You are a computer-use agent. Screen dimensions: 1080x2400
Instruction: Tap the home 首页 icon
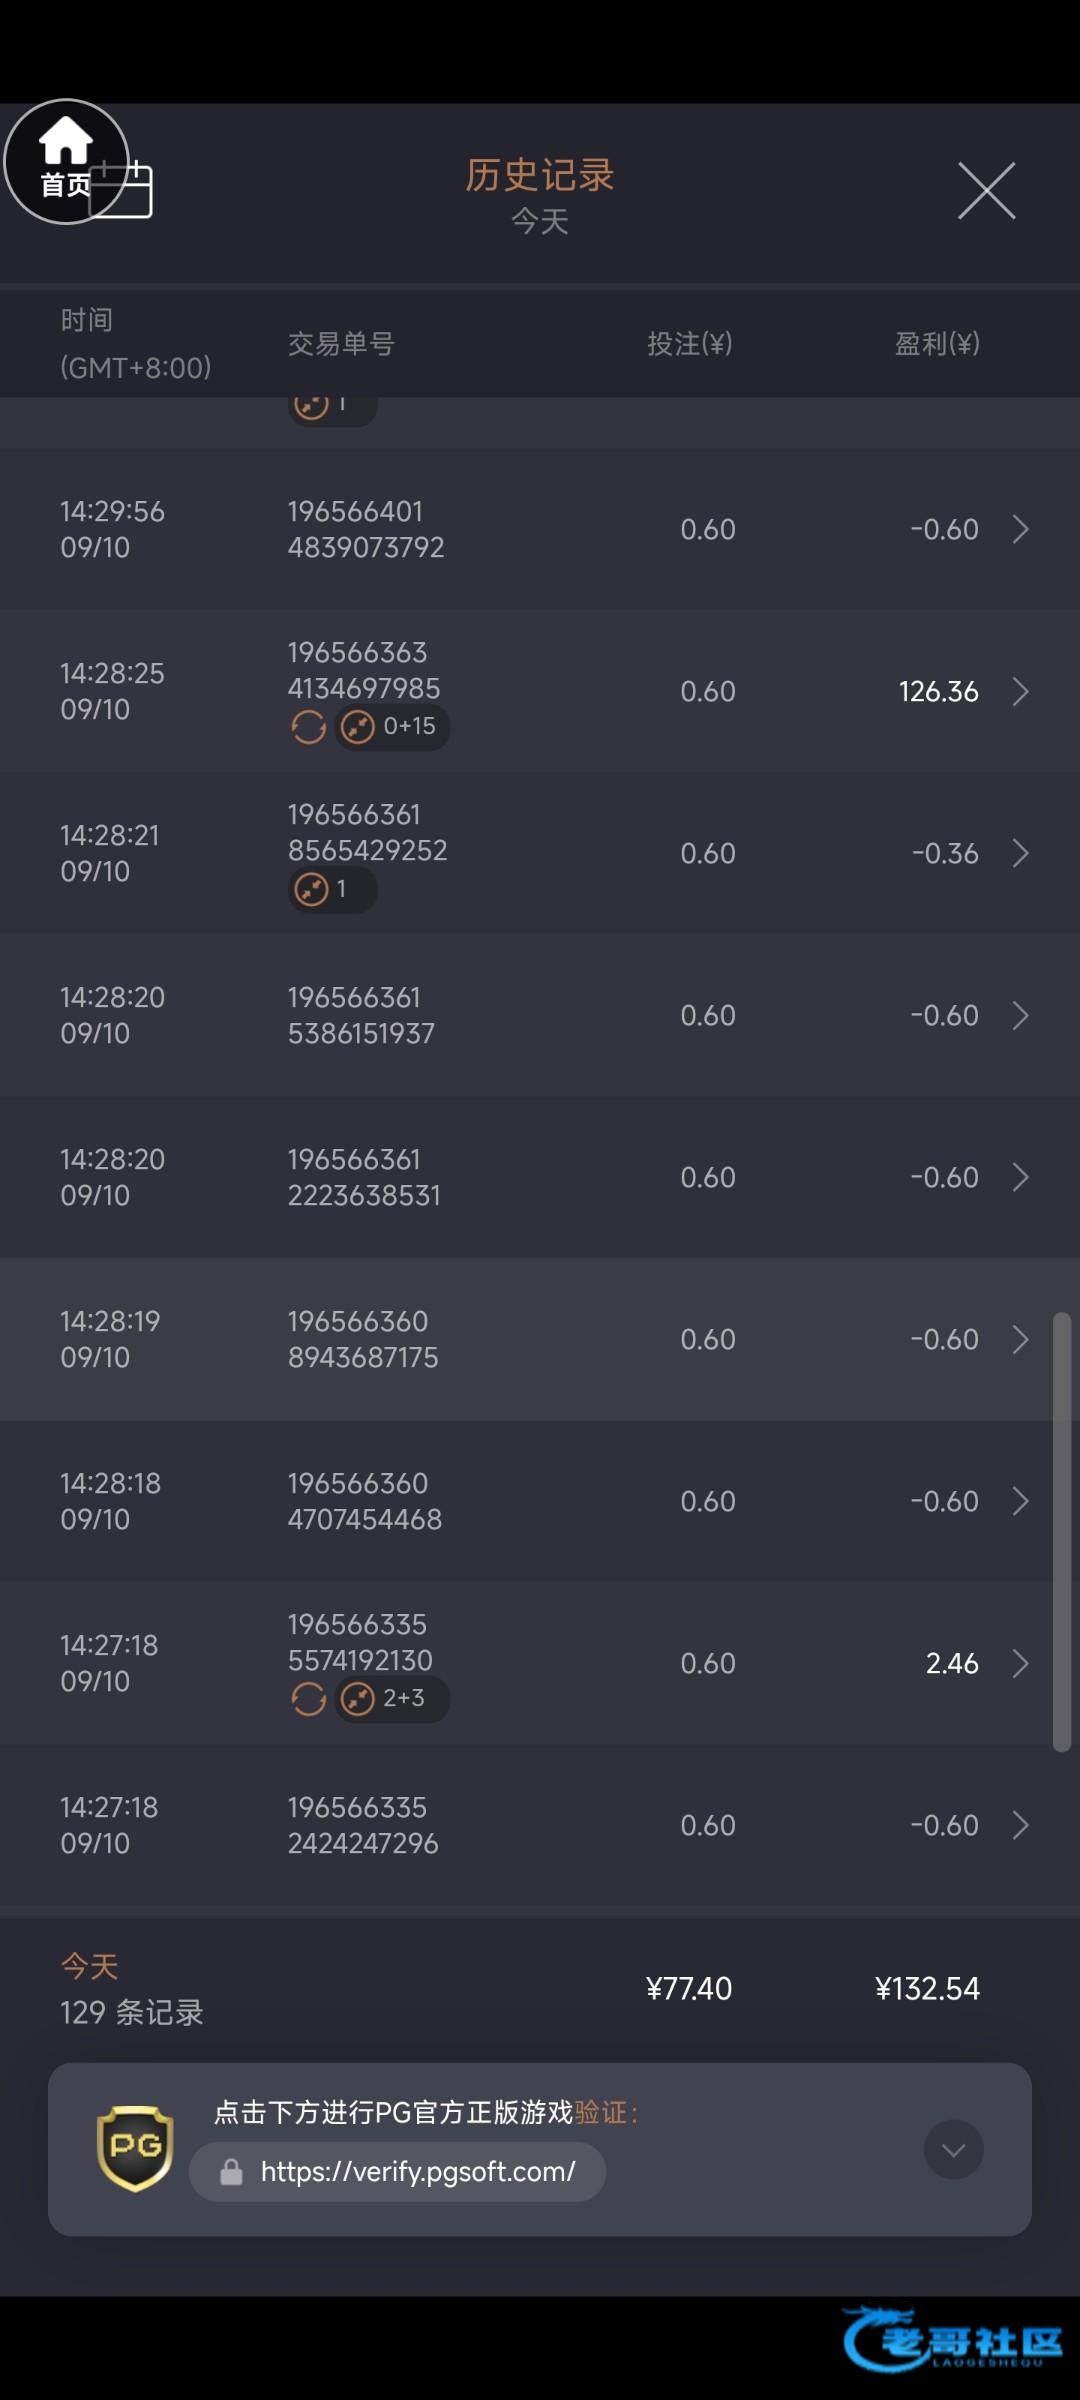(66, 160)
